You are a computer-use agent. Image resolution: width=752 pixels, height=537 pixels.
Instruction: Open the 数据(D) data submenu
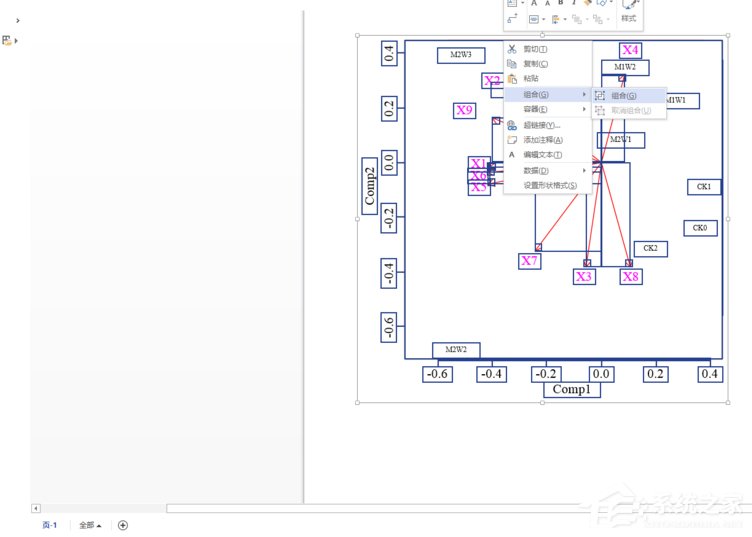tap(548, 171)
